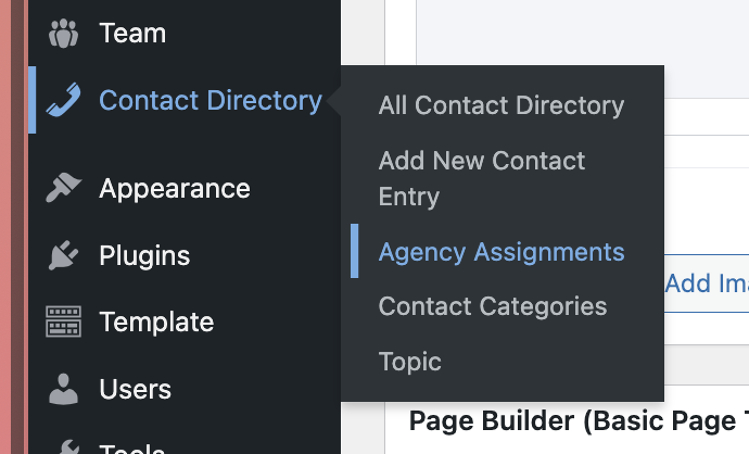The image size is (749, 454).
Task: Go to the Appearance menu label
Action: click(174, 188)
